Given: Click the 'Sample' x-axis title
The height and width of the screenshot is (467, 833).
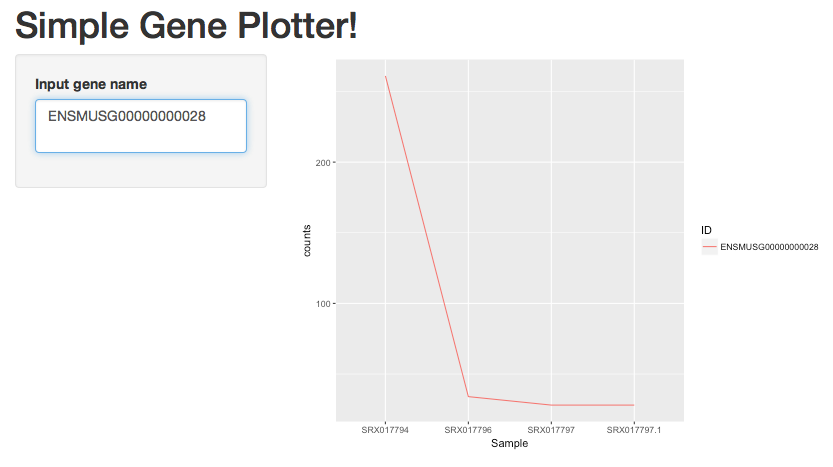Looking at the screenshot, I should [509, 443].
